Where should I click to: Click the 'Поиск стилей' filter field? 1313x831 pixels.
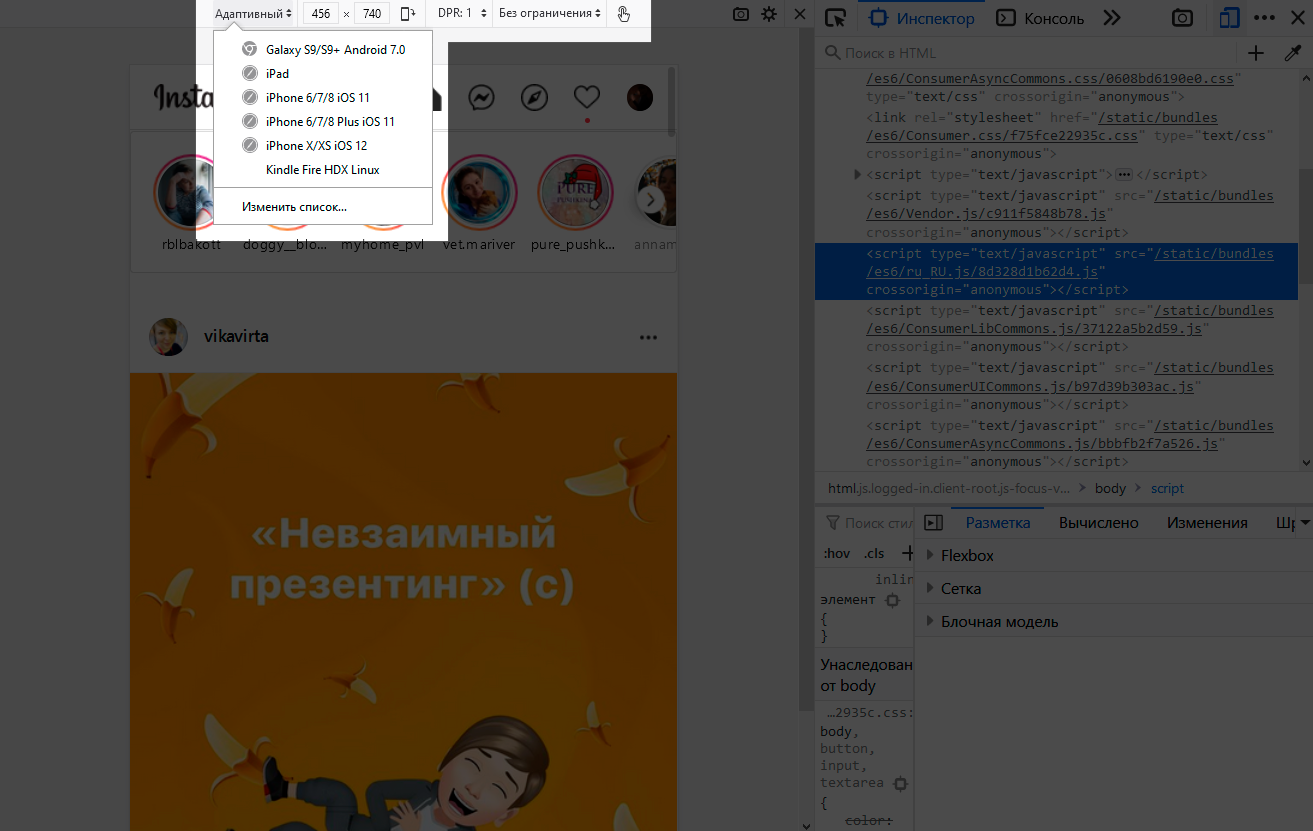click(868, 522)
